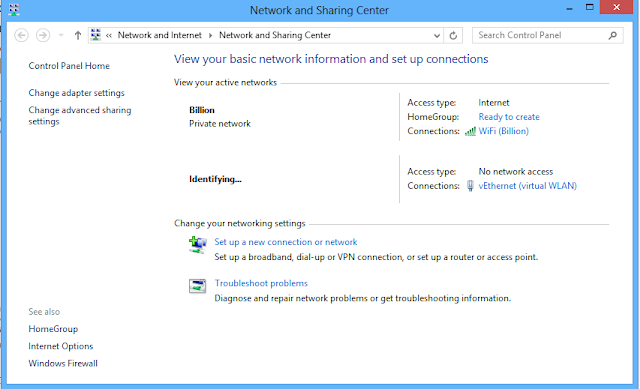Click the vEthernet adapter icon
Viewport: 640px width, 389px height.
470,186
